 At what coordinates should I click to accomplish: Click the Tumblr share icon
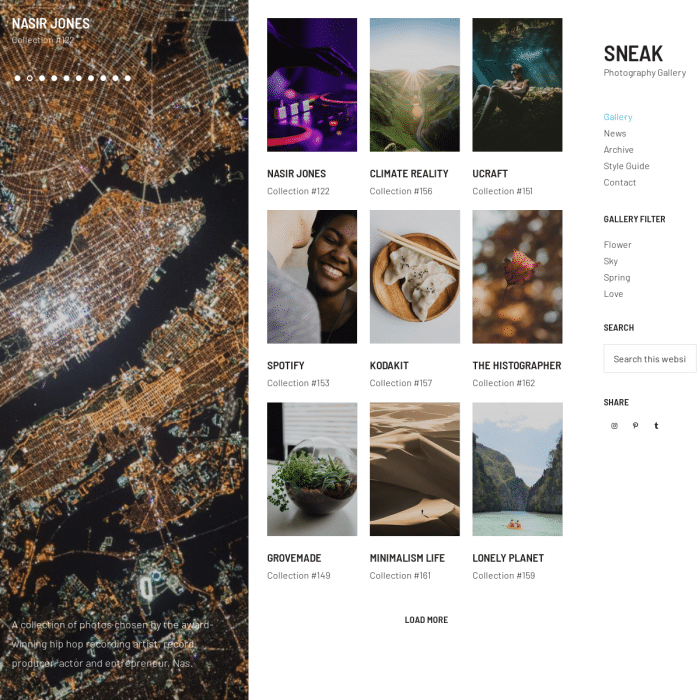point(656,425)
